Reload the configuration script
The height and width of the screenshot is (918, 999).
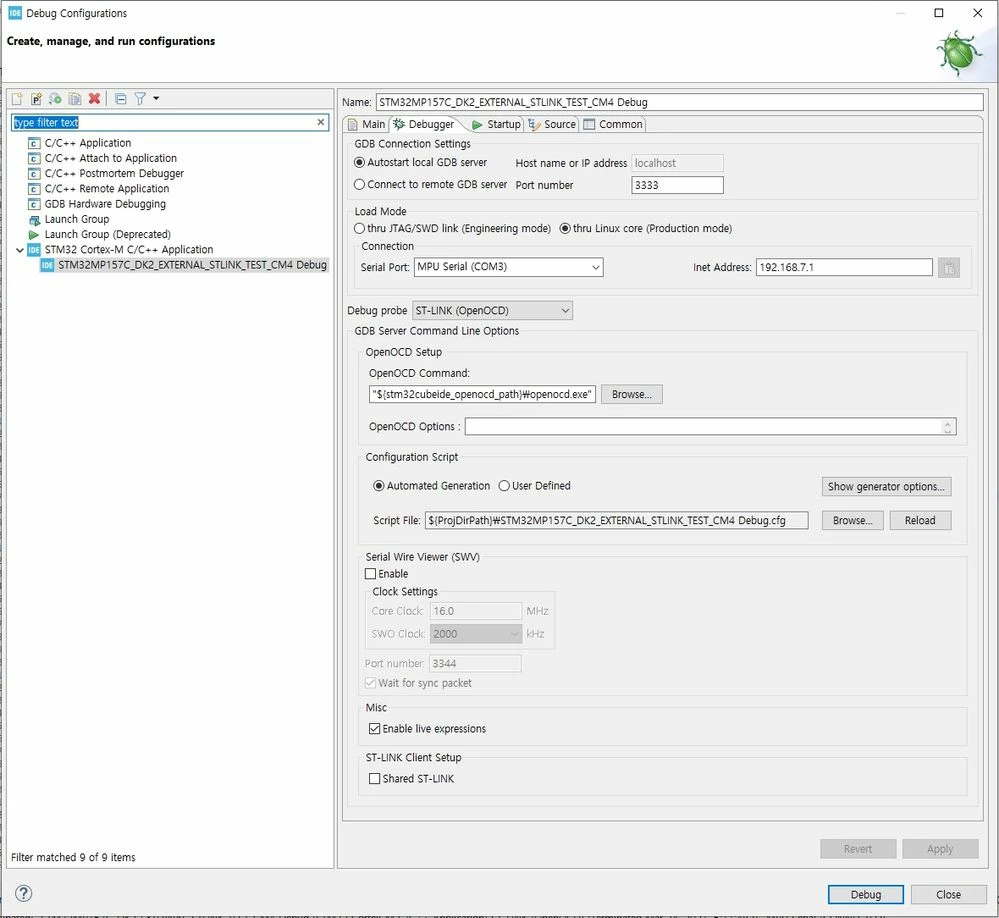[920, 521]
